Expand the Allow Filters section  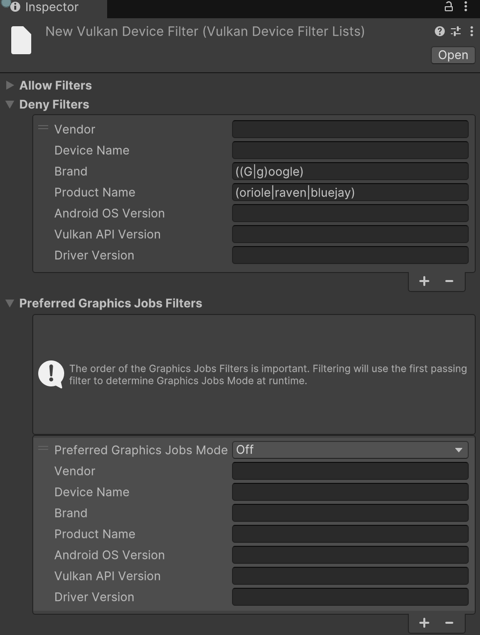(10, 85)
